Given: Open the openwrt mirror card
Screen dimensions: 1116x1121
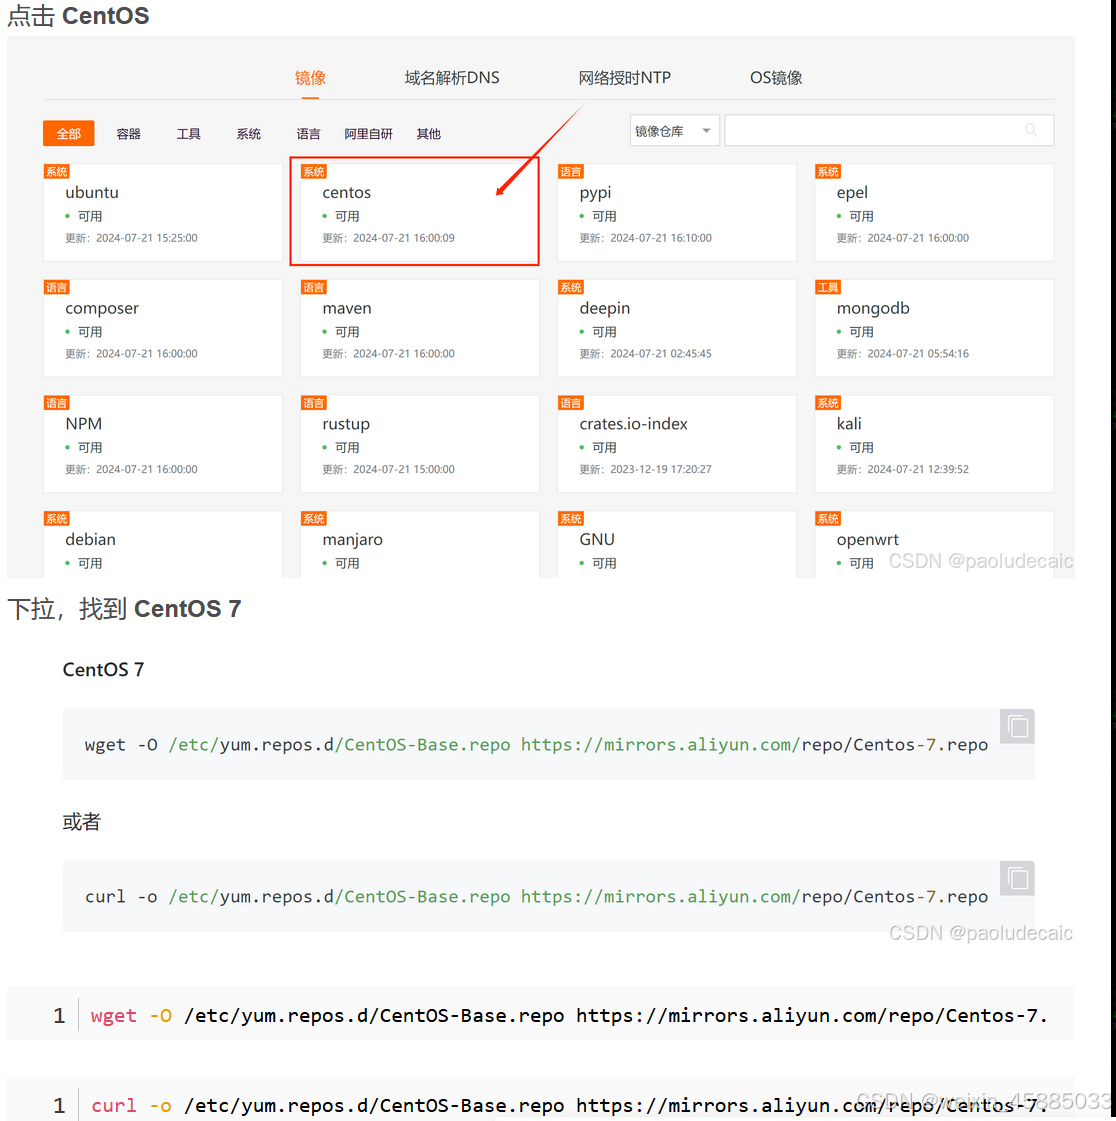Looking at the screenshot, I should click(x=934, y=544).
